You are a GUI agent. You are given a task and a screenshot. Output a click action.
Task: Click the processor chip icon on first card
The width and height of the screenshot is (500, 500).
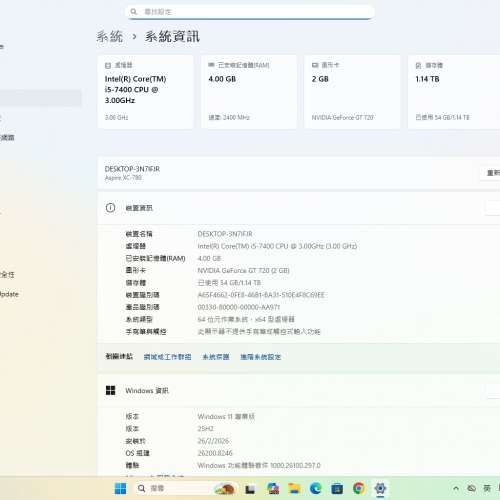[x=108, y=66]
